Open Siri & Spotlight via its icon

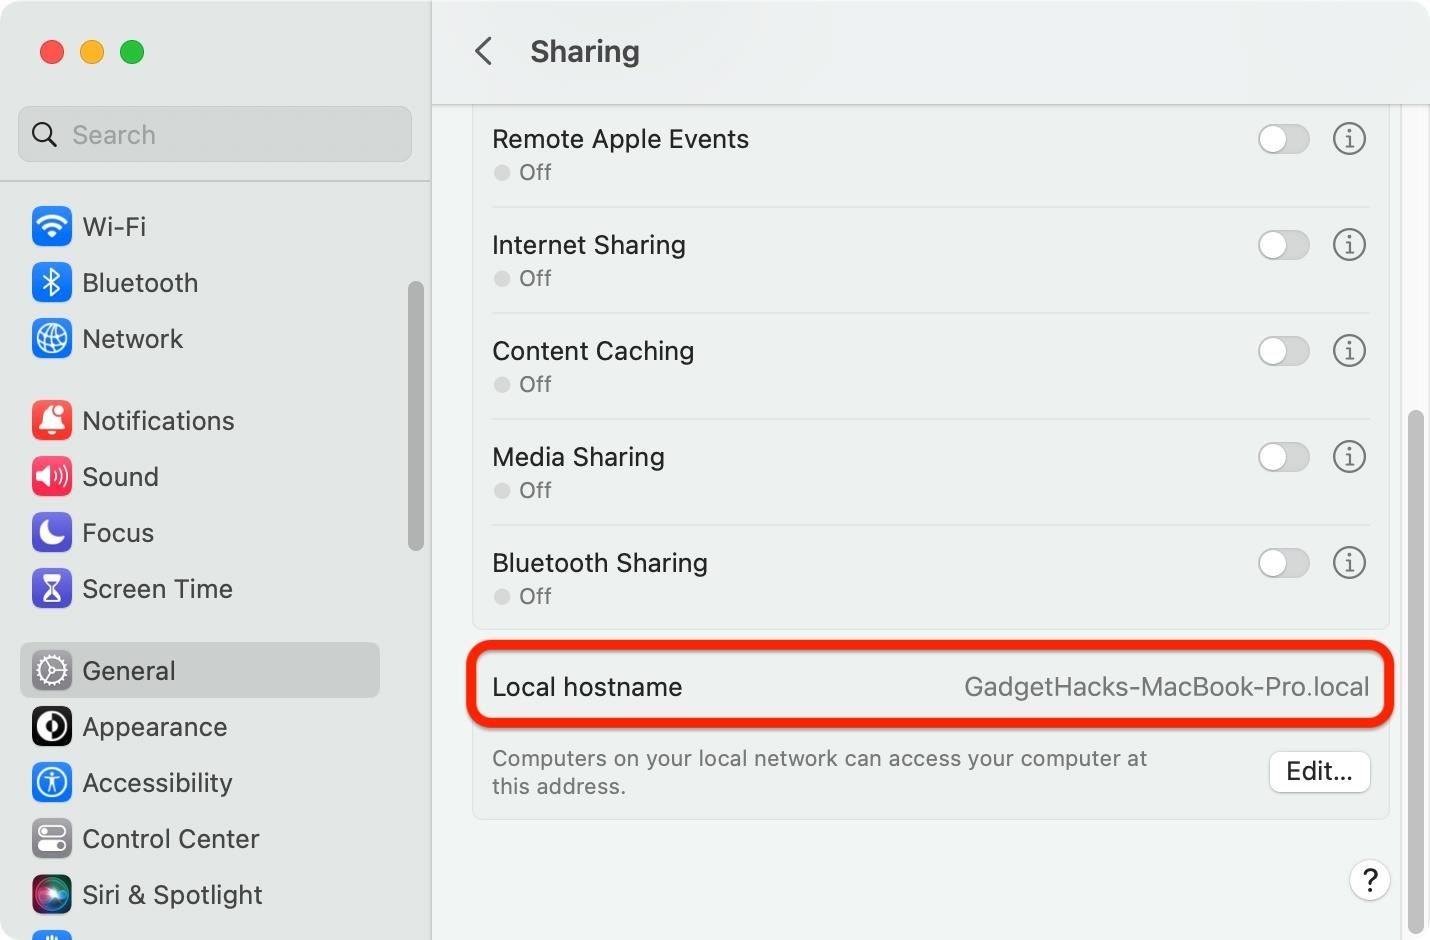(x=51, y=894)
